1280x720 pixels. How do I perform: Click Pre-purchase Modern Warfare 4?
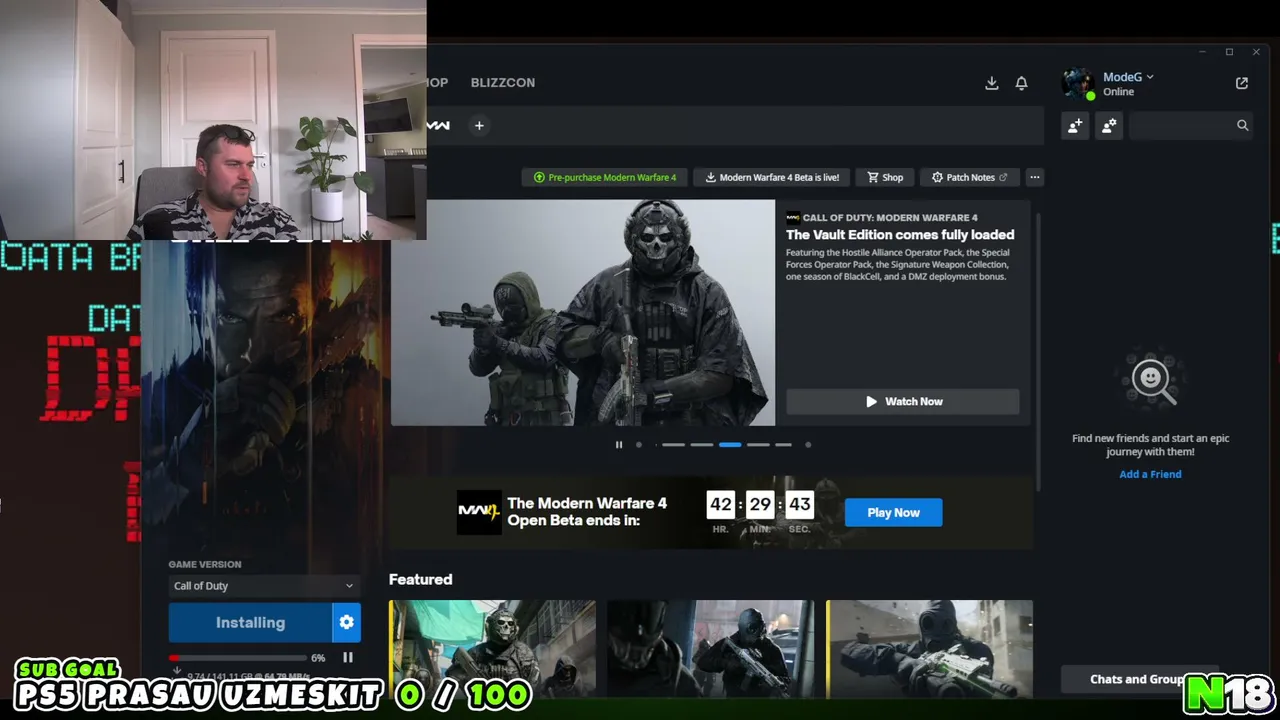click(605, 177)
